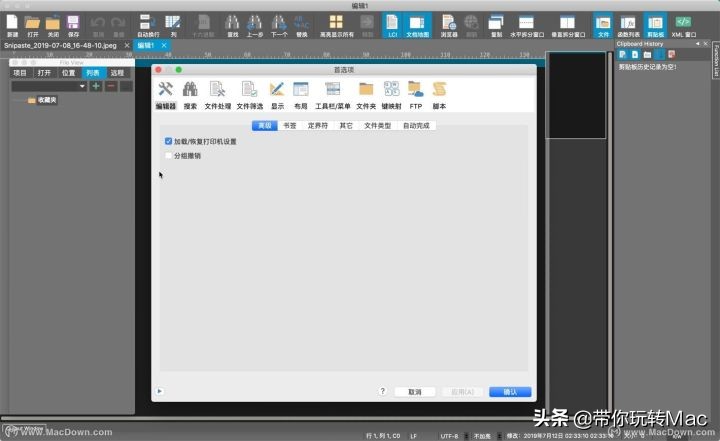Switch to the 定界符 Delimiters tab
720x441 pixels.
(x=318, y=125)
